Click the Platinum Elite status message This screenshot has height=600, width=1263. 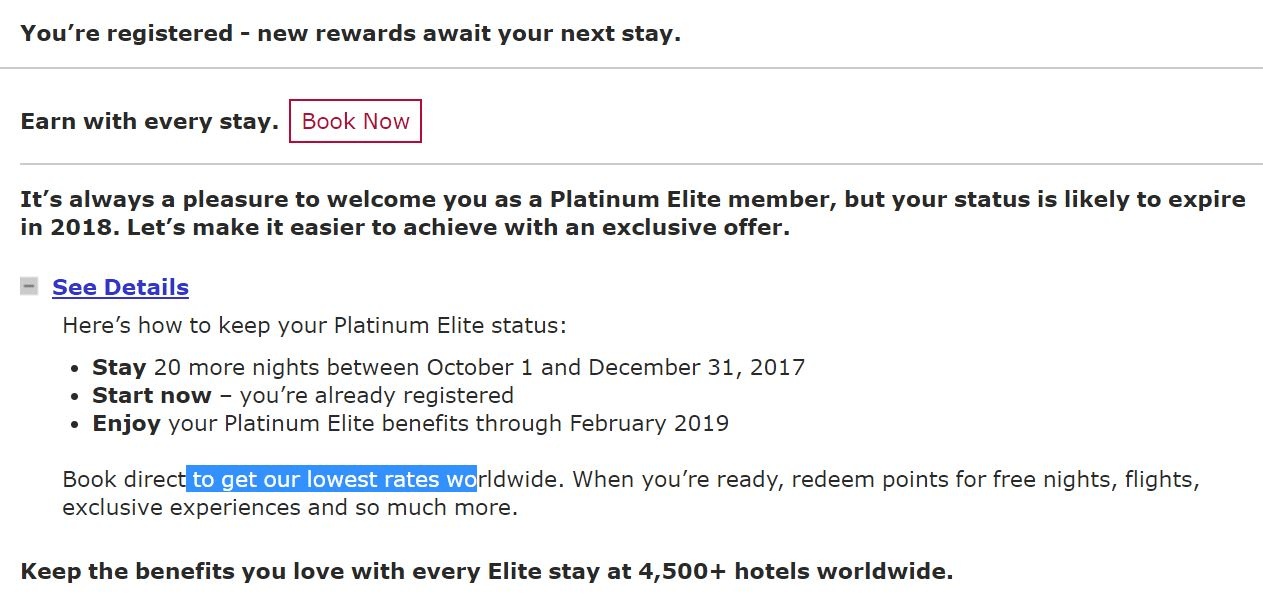(x=630, y=199)
